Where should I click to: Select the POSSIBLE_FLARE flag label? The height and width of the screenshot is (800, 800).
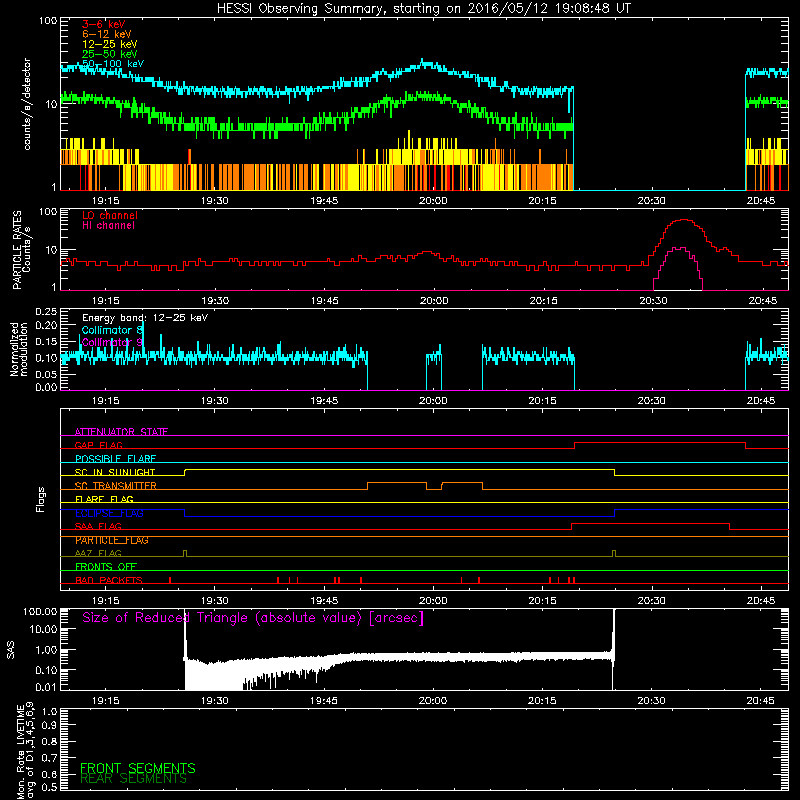(115, 459)
